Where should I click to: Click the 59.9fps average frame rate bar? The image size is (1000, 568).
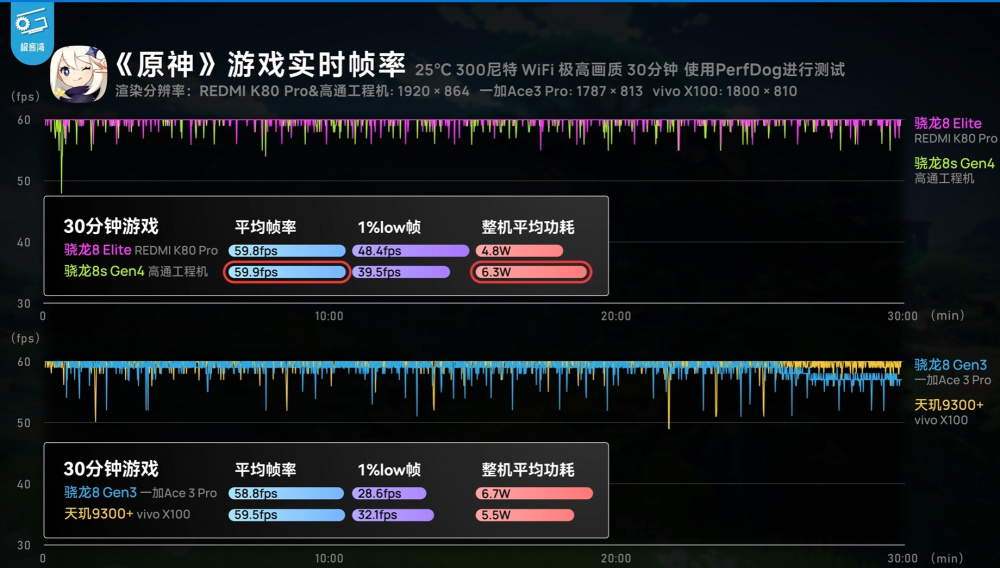coord(287,272)
